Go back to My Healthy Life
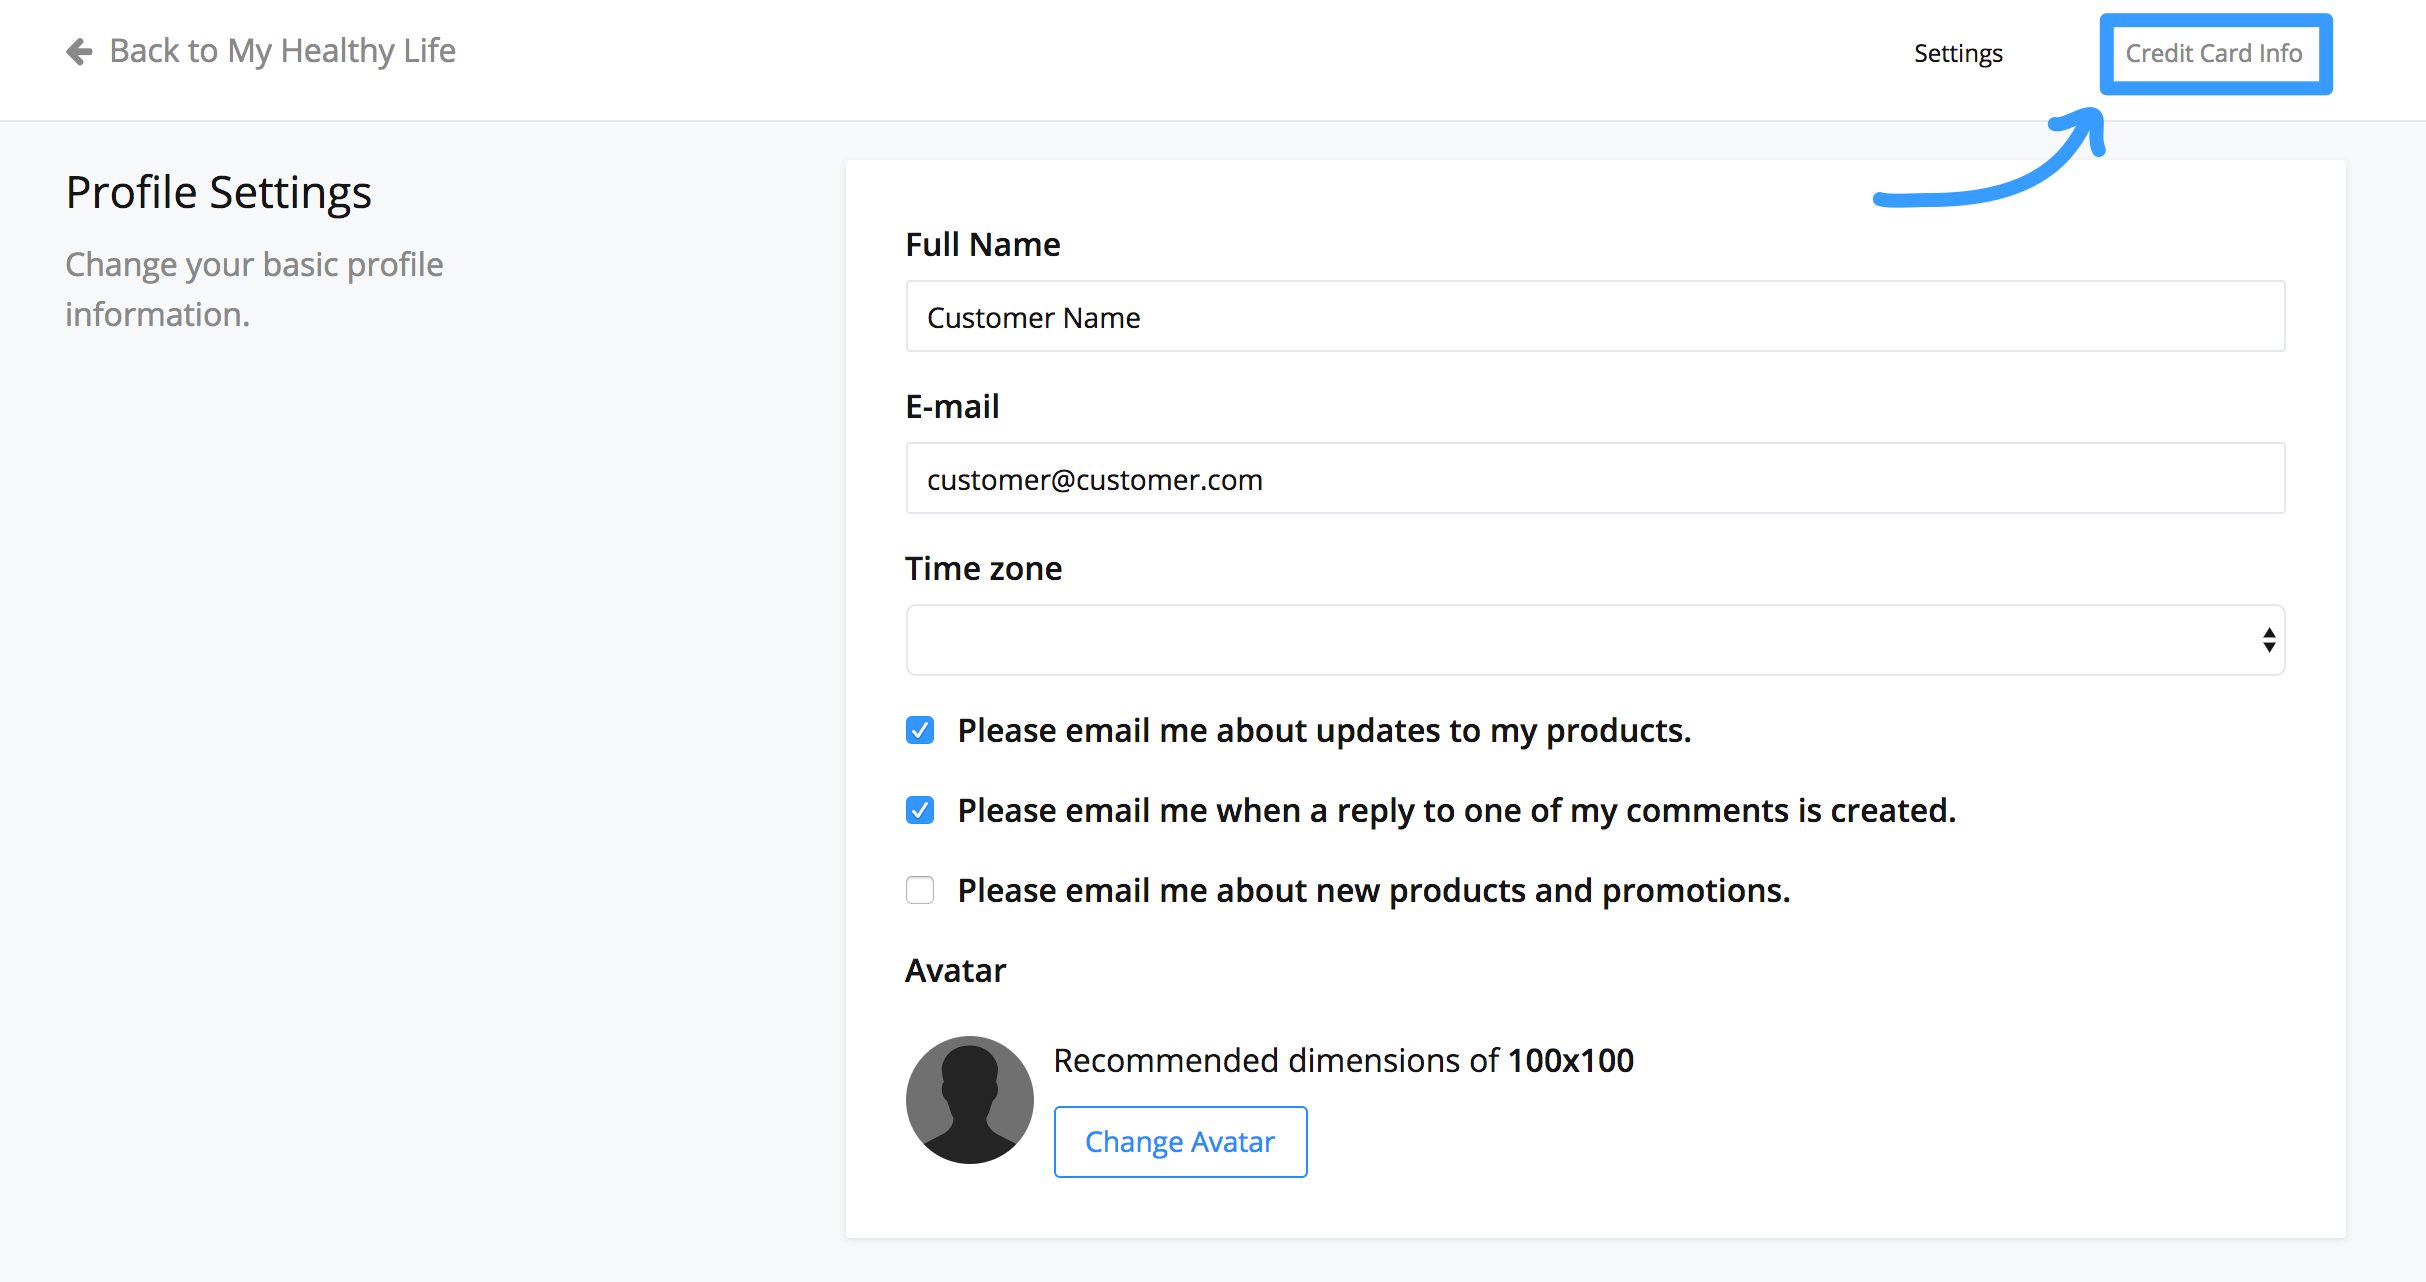The image size is (2426, 1282). click(282, 51)
